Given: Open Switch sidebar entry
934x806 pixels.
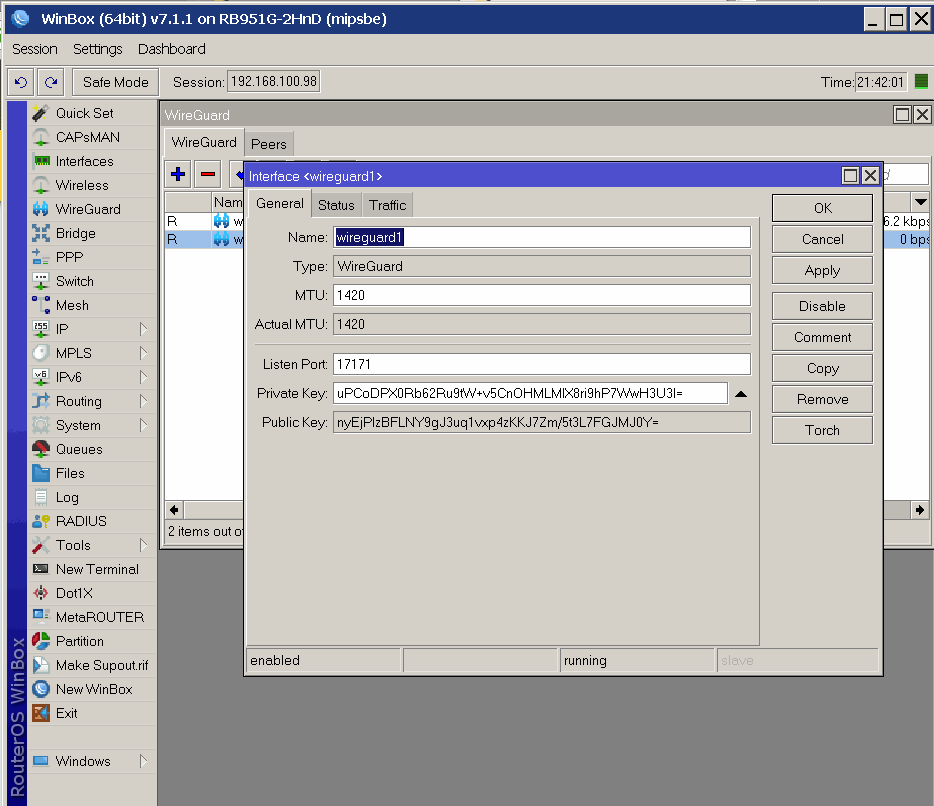Looking at the screenshot, I should click(x=92, y=281).
